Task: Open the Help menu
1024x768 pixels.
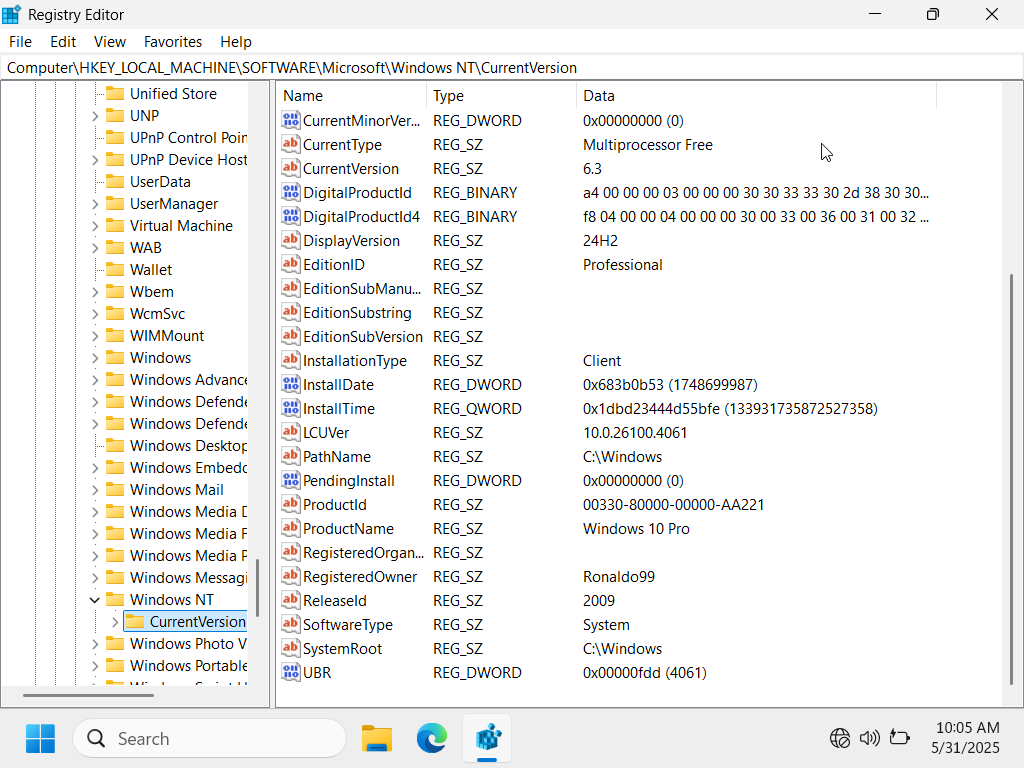Action: click(236, 42)
